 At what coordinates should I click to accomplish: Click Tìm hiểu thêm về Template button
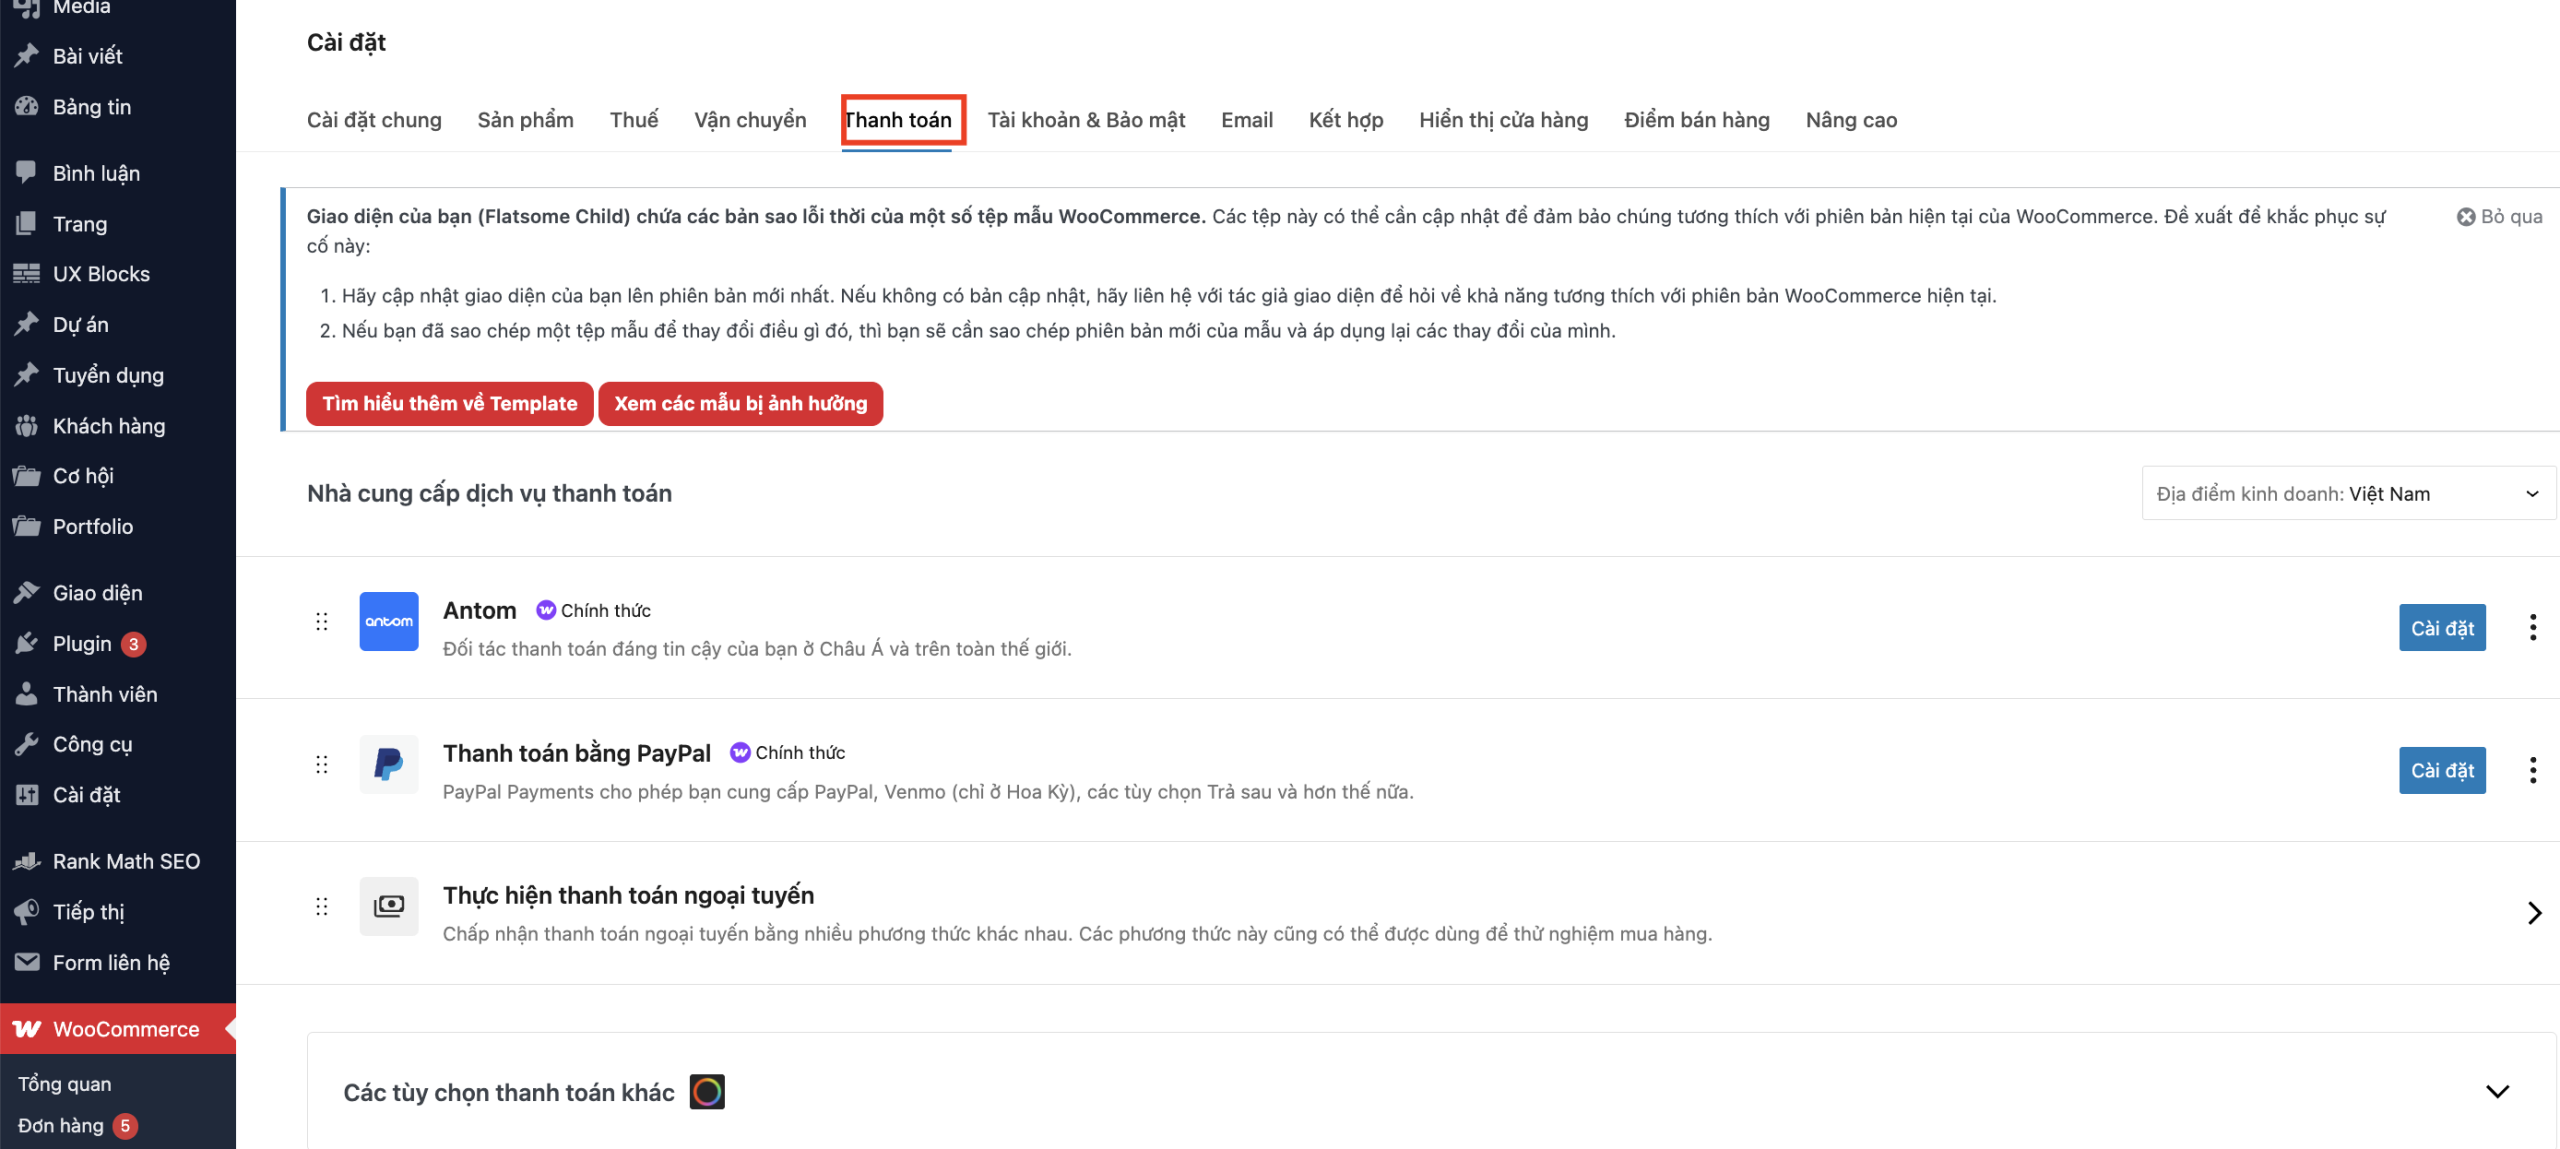(x=450, y=404)
